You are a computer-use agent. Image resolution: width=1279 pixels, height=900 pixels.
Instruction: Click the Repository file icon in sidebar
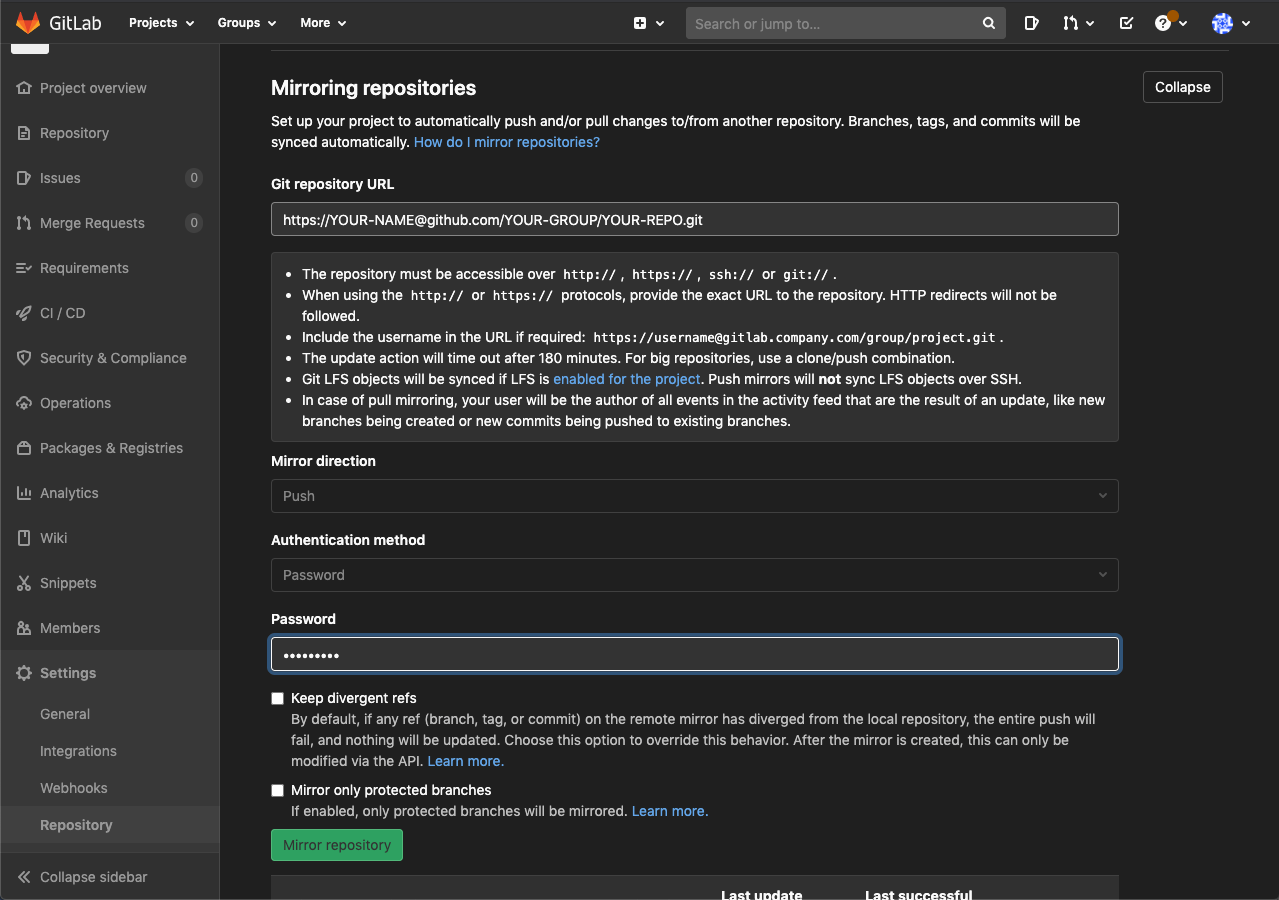click(x=24, y=133)
